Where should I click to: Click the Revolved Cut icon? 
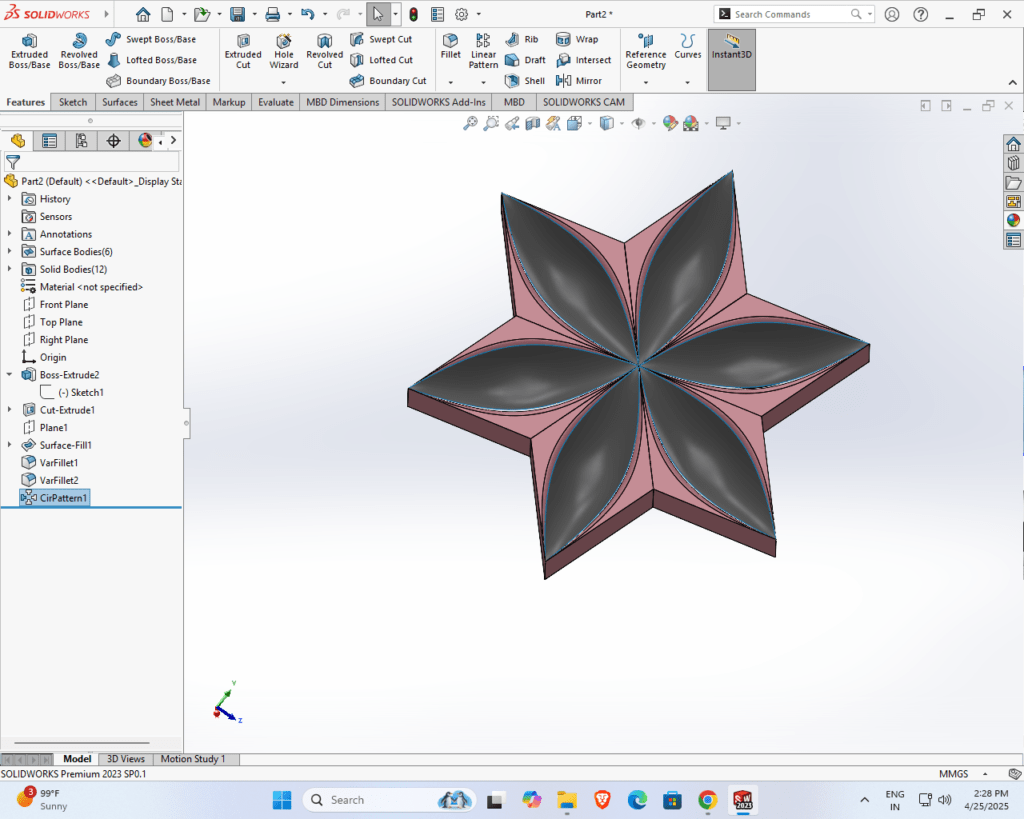pos(324,51)
